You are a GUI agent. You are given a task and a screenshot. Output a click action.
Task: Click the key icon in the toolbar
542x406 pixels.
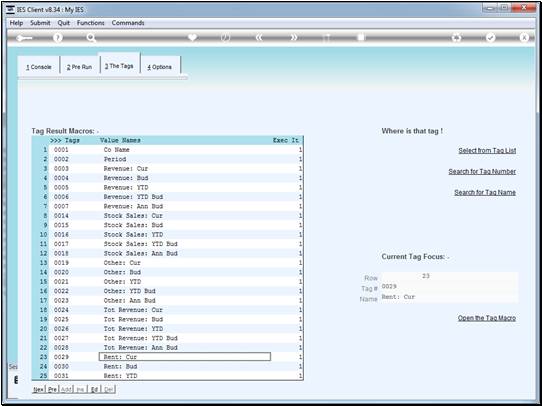coord(24,38)
